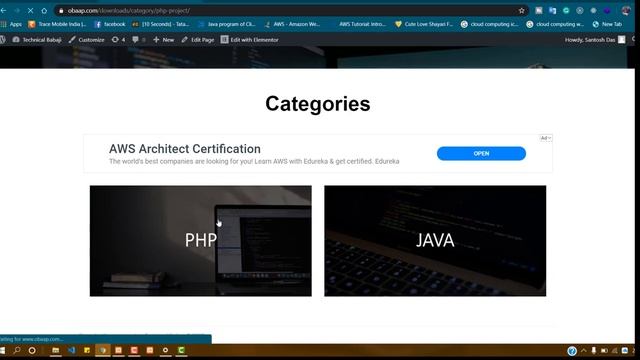Open the Trace Mobile India bookmark
This screenshot has height=360, width=640.
[57, 24]
